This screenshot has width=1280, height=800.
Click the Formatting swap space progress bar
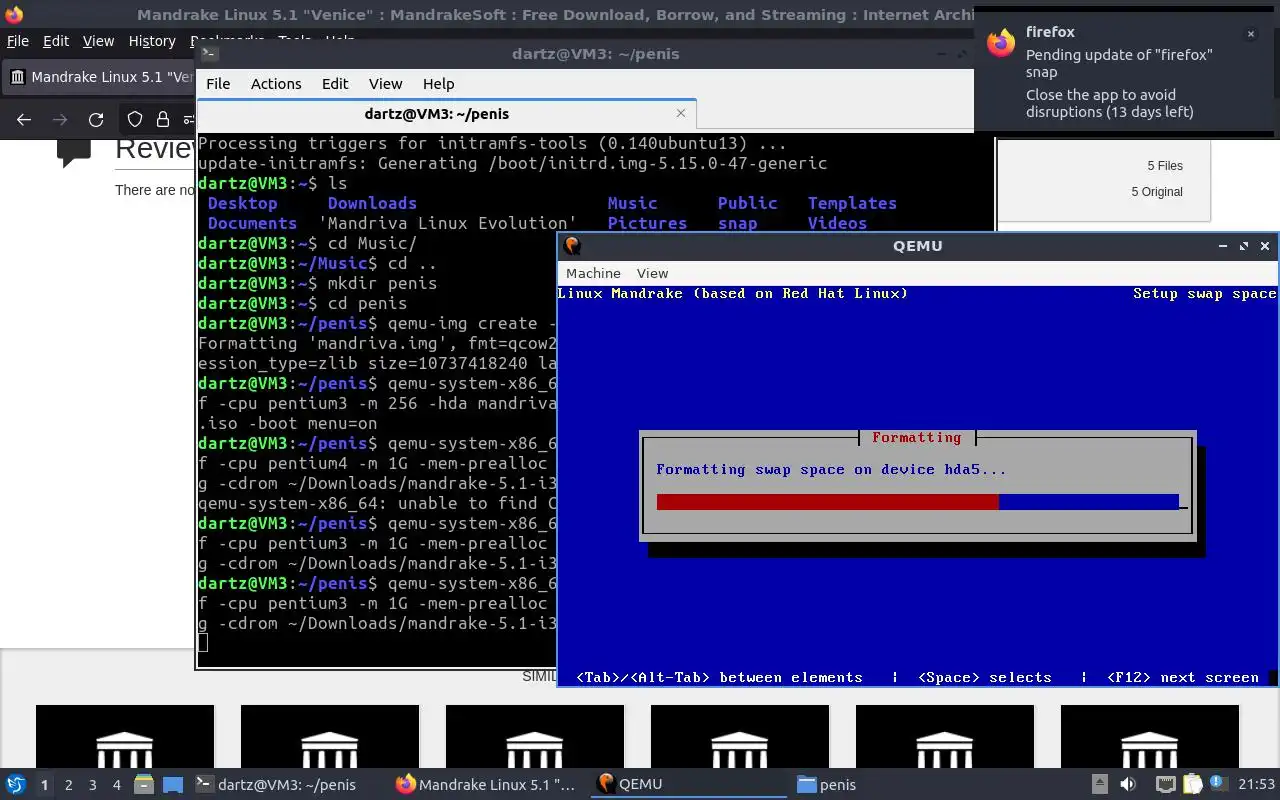(x=918, y=502)
